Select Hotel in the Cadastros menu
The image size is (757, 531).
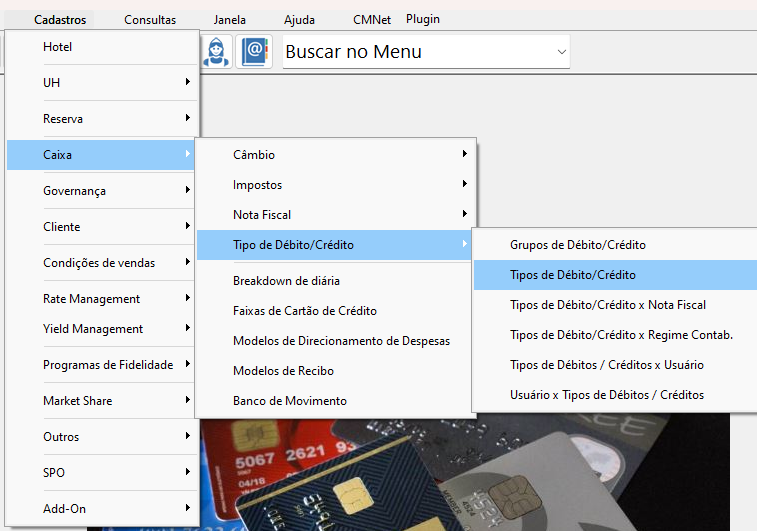[x=102, y=47]
